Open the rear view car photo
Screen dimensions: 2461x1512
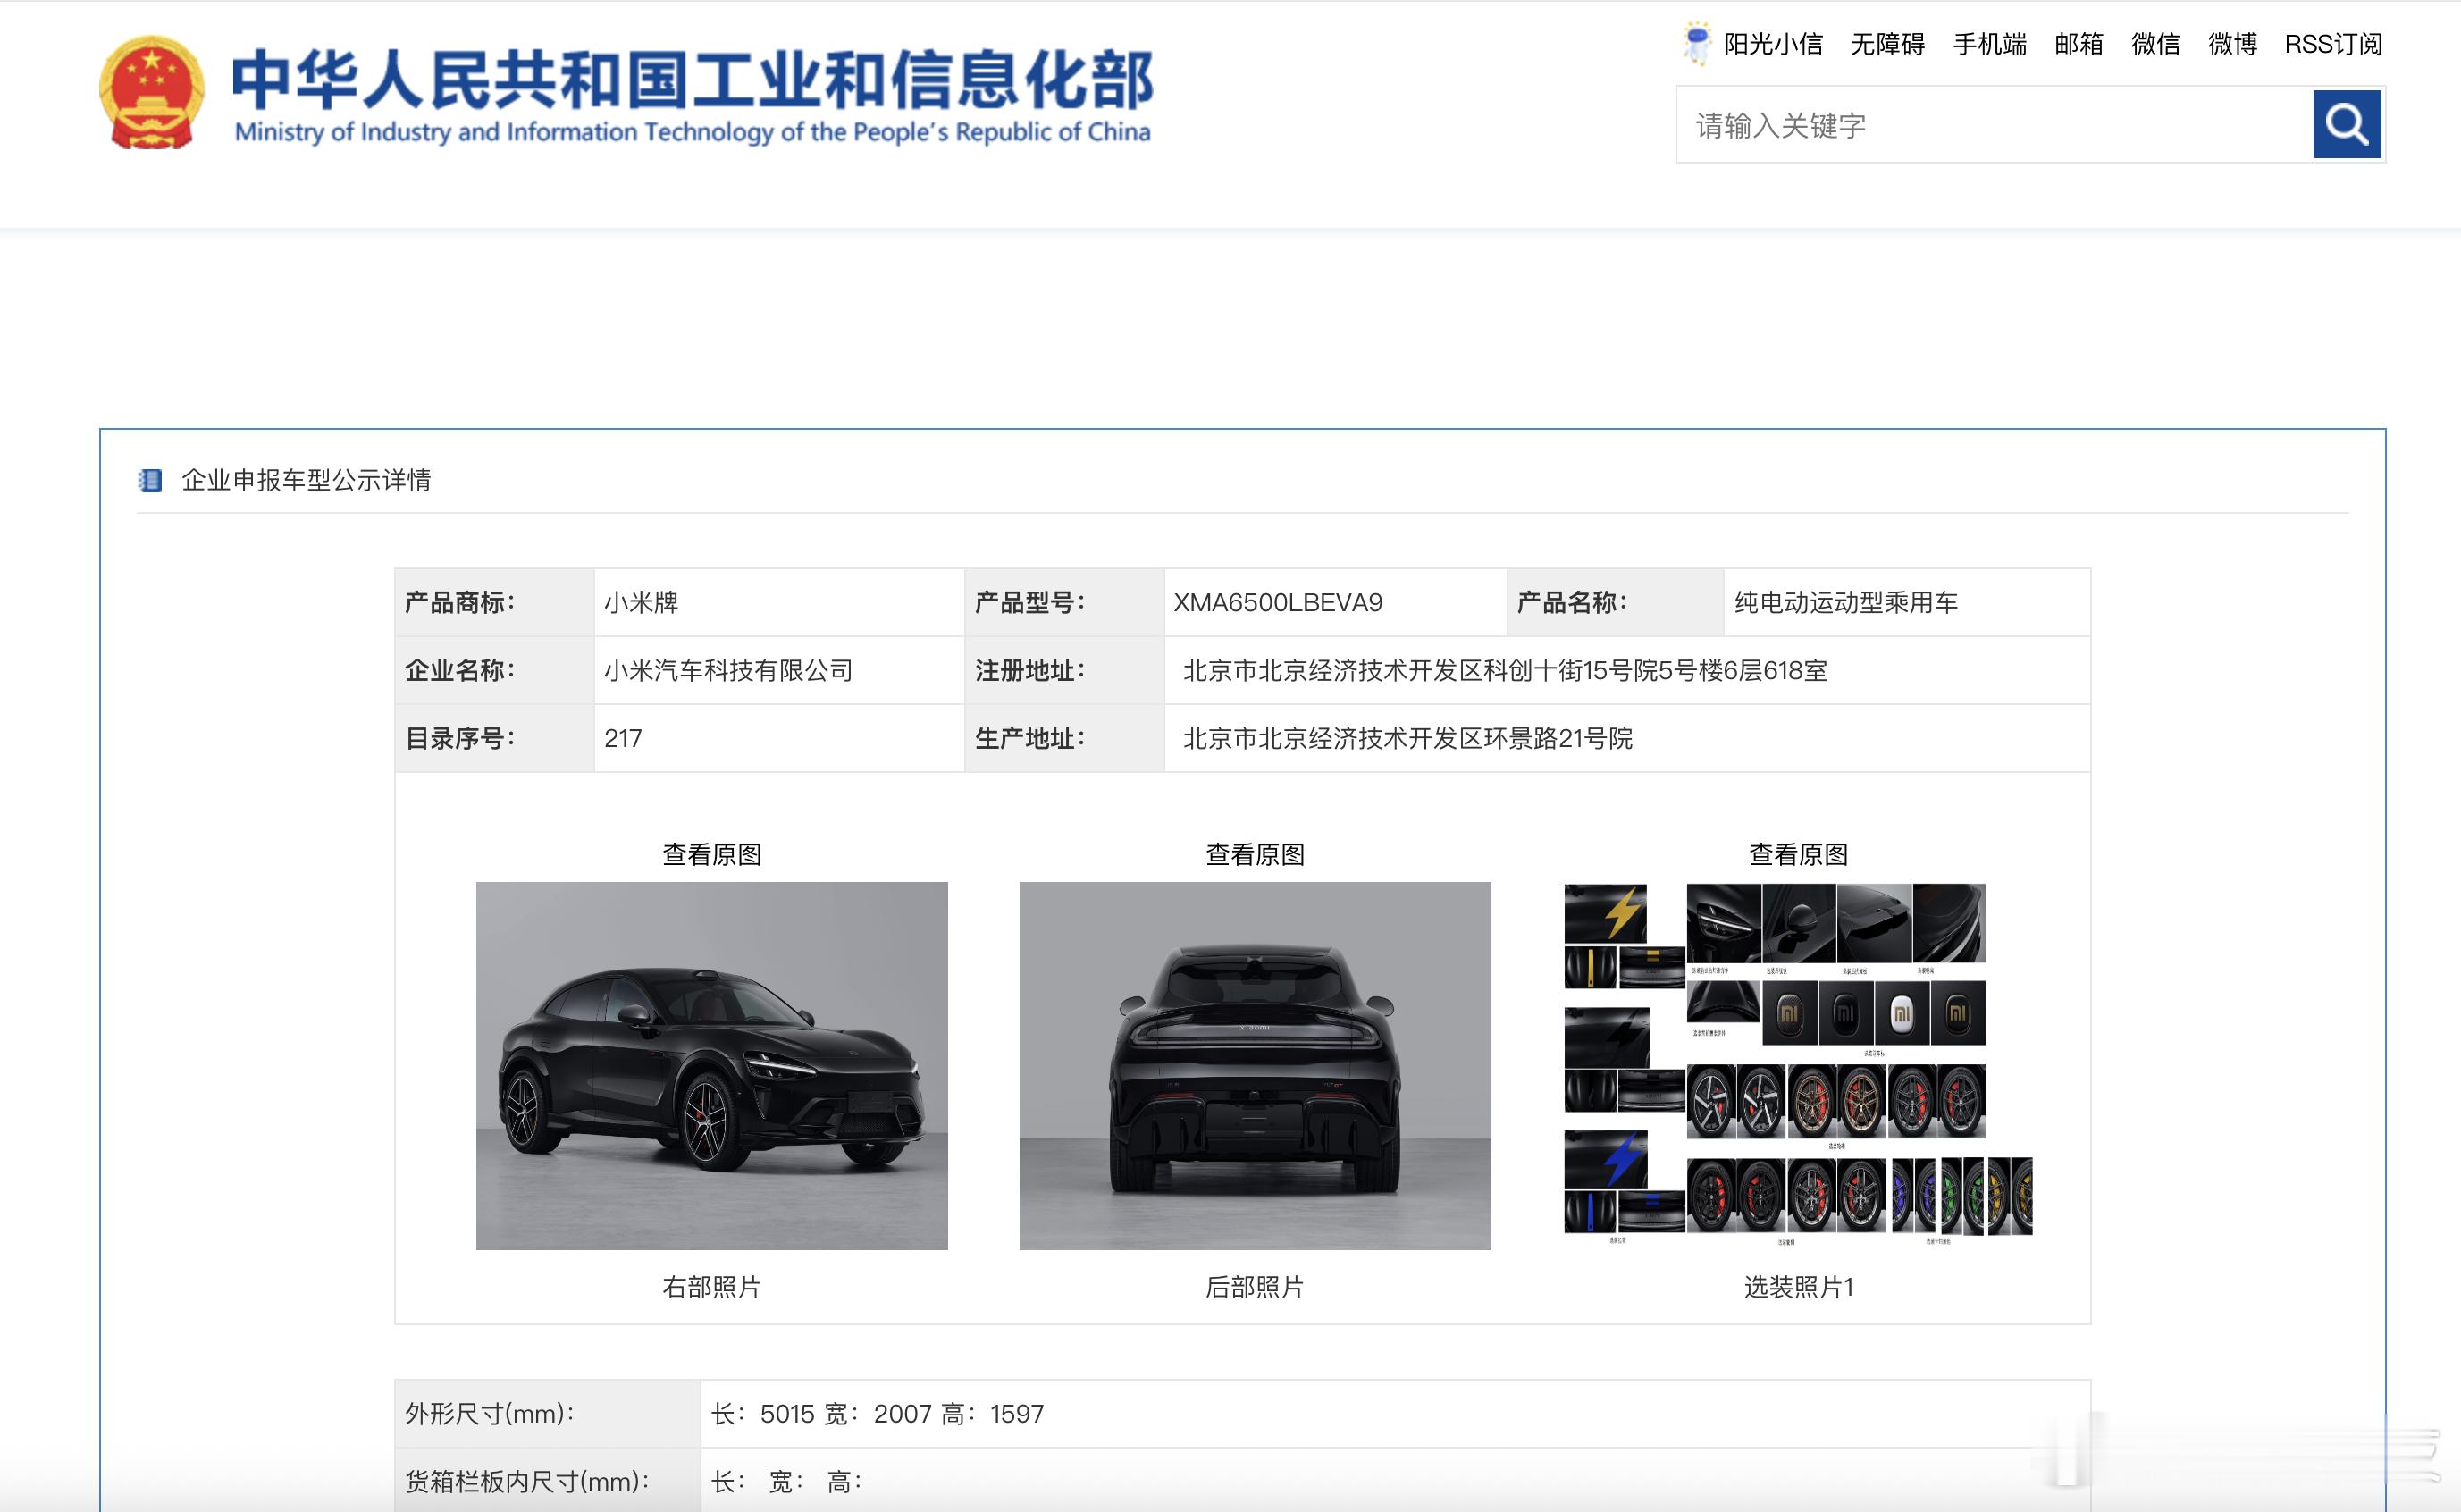pos(1254,1065)
